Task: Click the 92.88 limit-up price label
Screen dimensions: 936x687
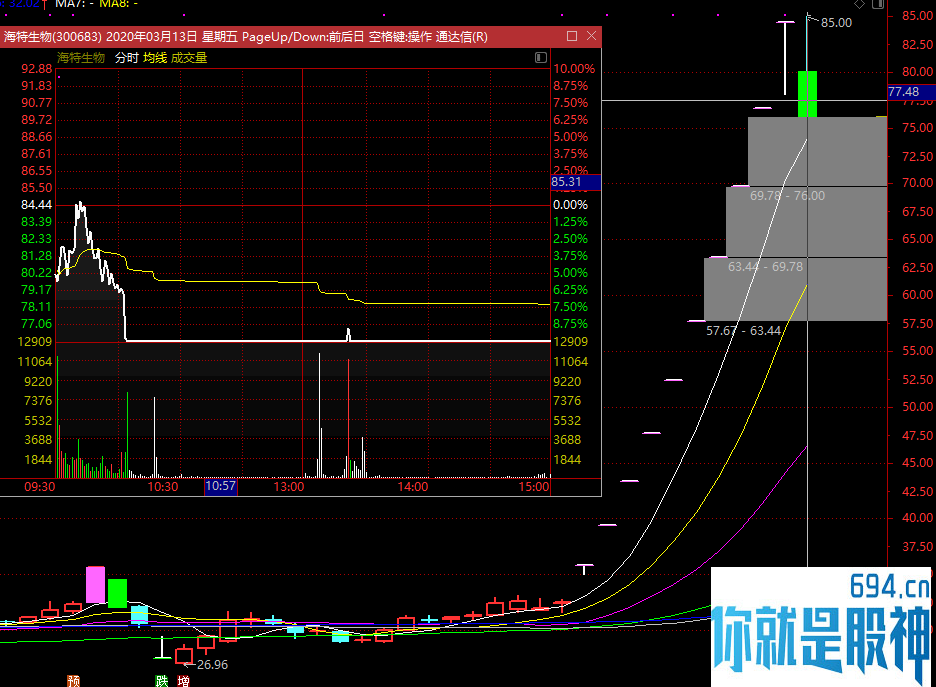Action: pos(36,69)
